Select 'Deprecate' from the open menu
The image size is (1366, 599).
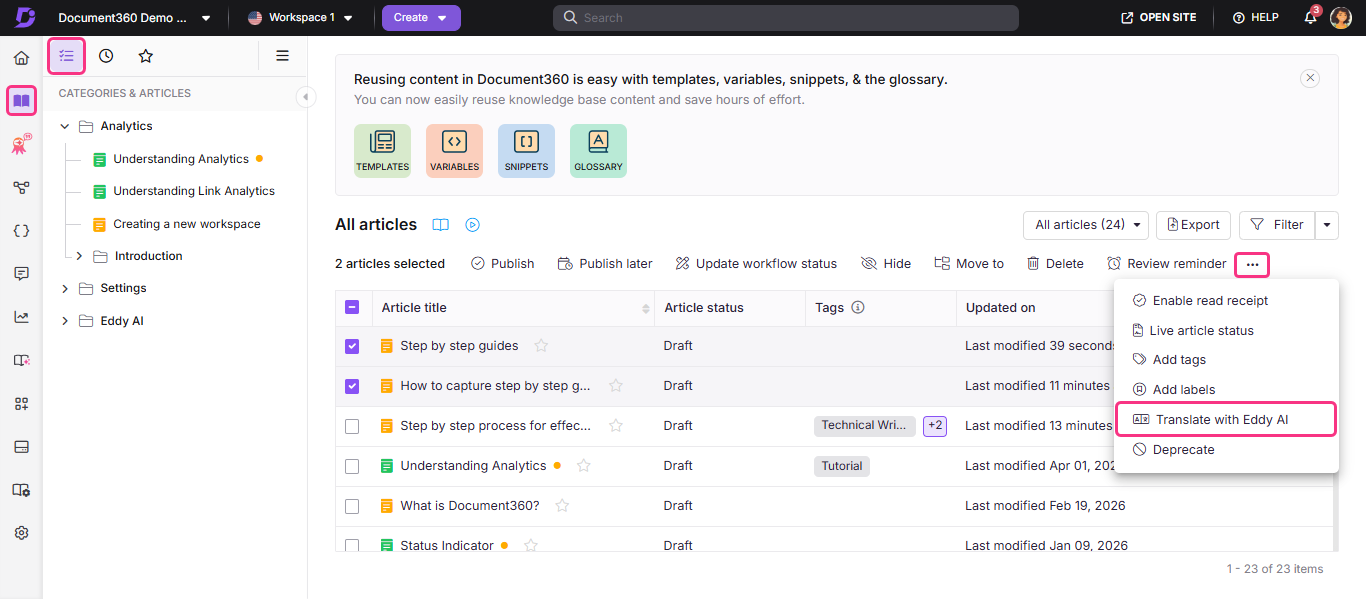click(x=1183, y=449)
